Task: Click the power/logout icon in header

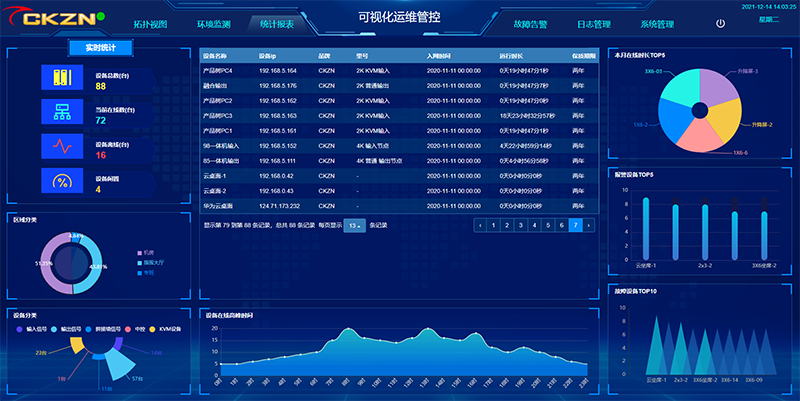Action: point(721,23)
